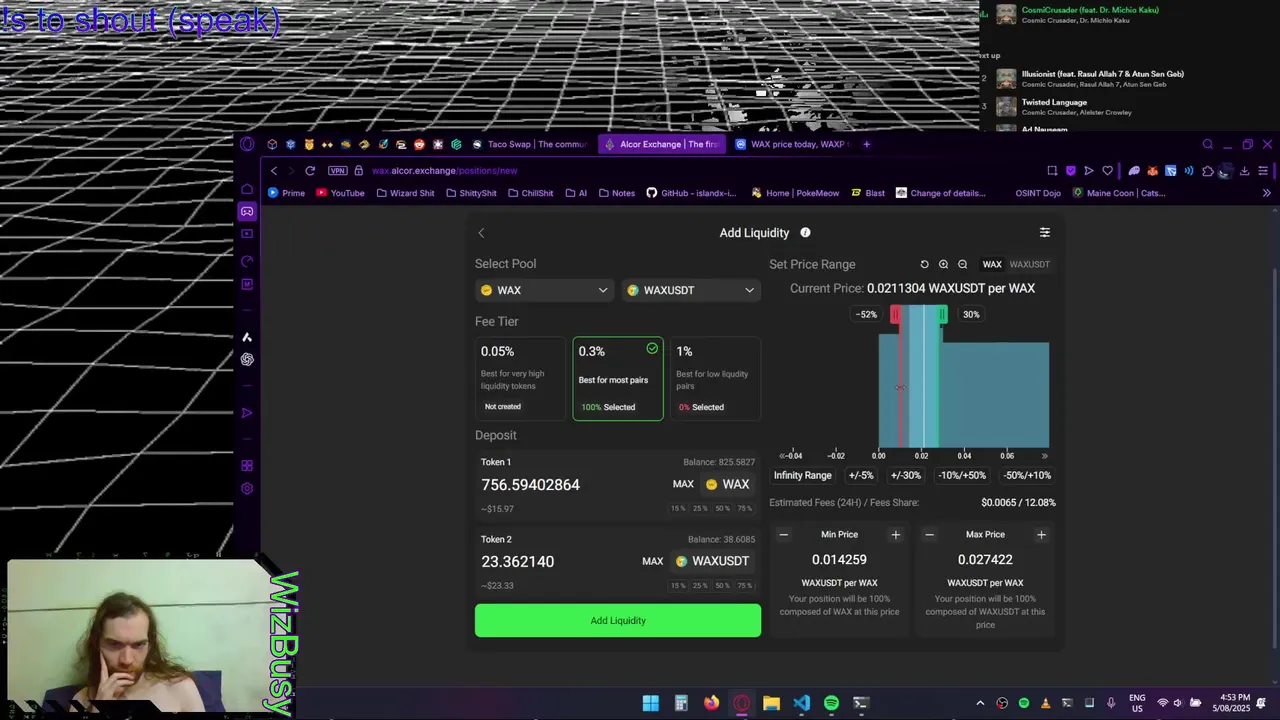1280x720 pixels.
Task: Open the Windows Start menu
Action: pyautogui.click(x=651, y=703)
